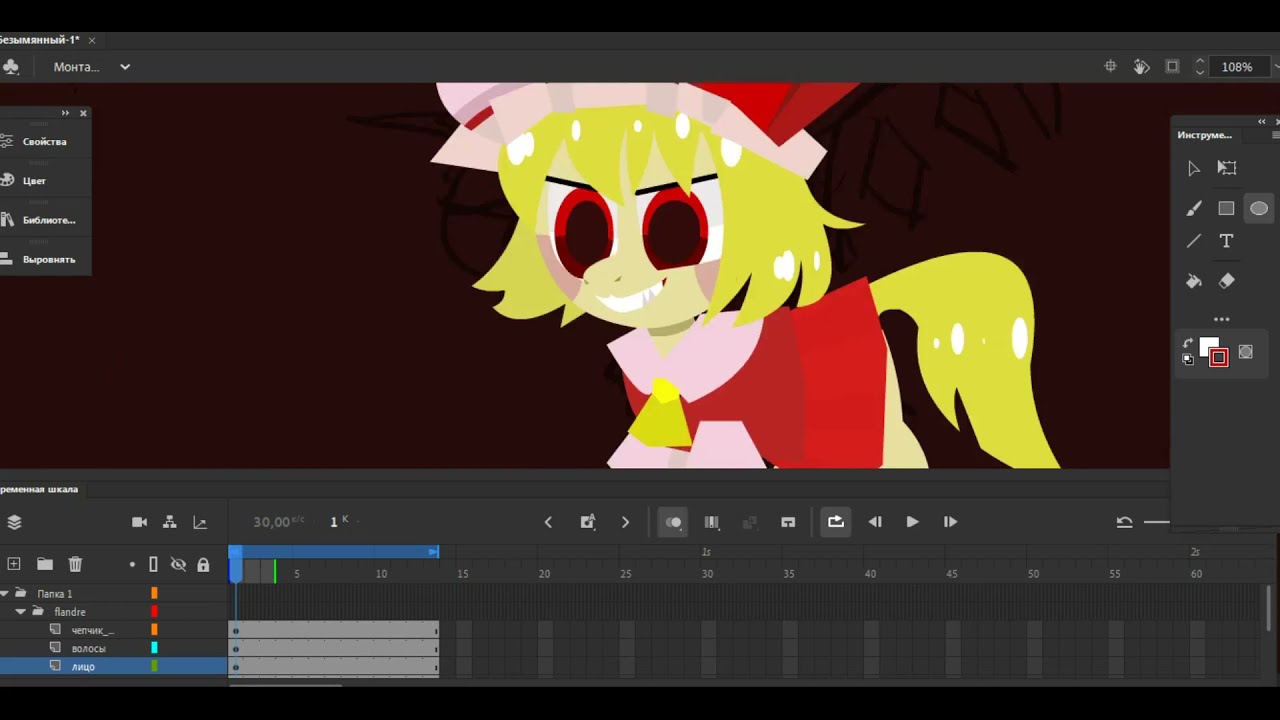Insert keyframe with the auto-keyframe icon
Image resolution: width=1280 pixels, height=720 pixels.
(x=587, y=522)
